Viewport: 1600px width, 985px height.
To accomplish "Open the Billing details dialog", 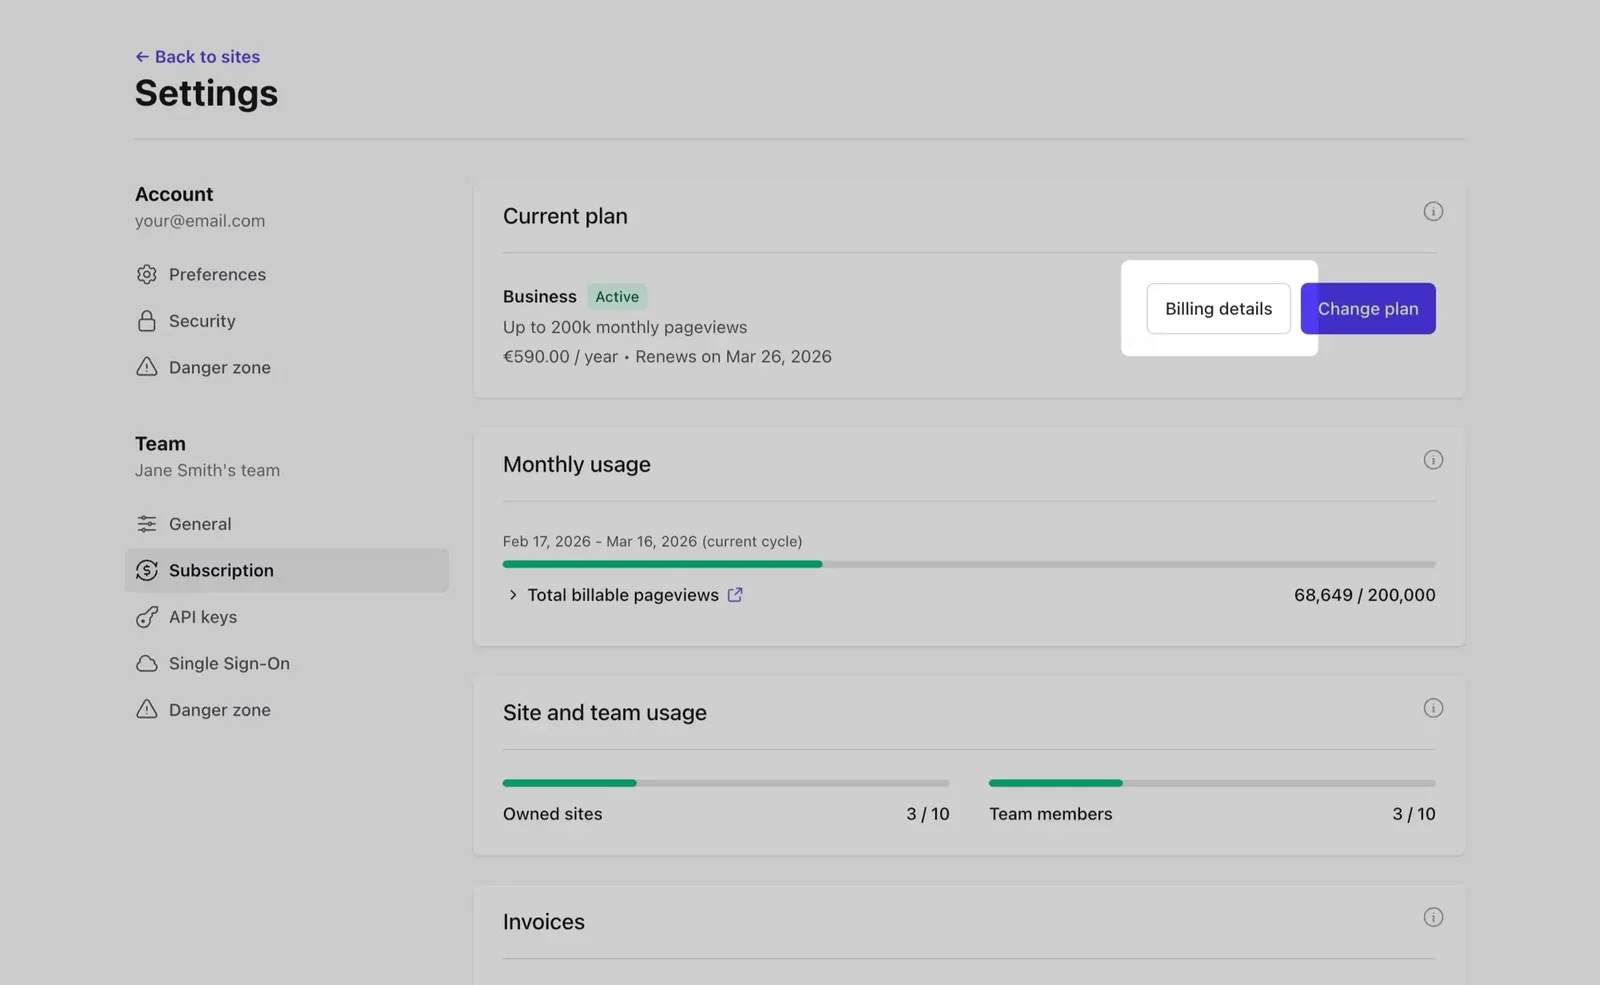I will 1217,308.
